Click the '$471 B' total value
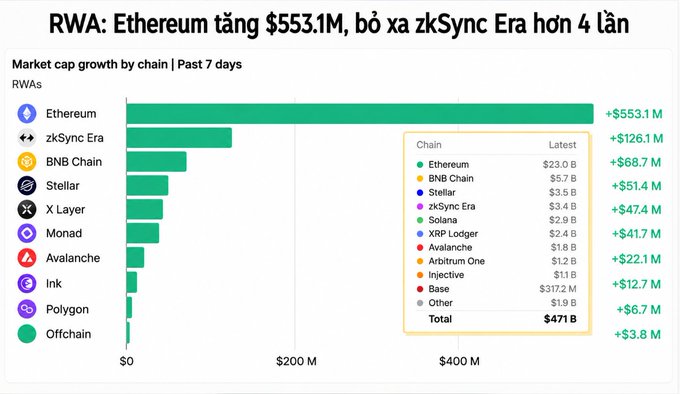Viewport: 680px width, 394px height. pyautogui.click(x=560, y=319)
